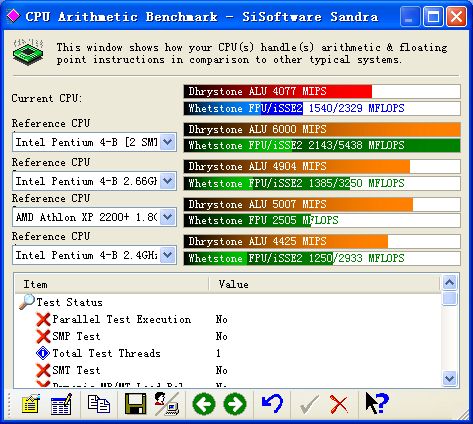Close the CPU Arithmetic Benchmark window
The image size is (473, 424).
456,16
